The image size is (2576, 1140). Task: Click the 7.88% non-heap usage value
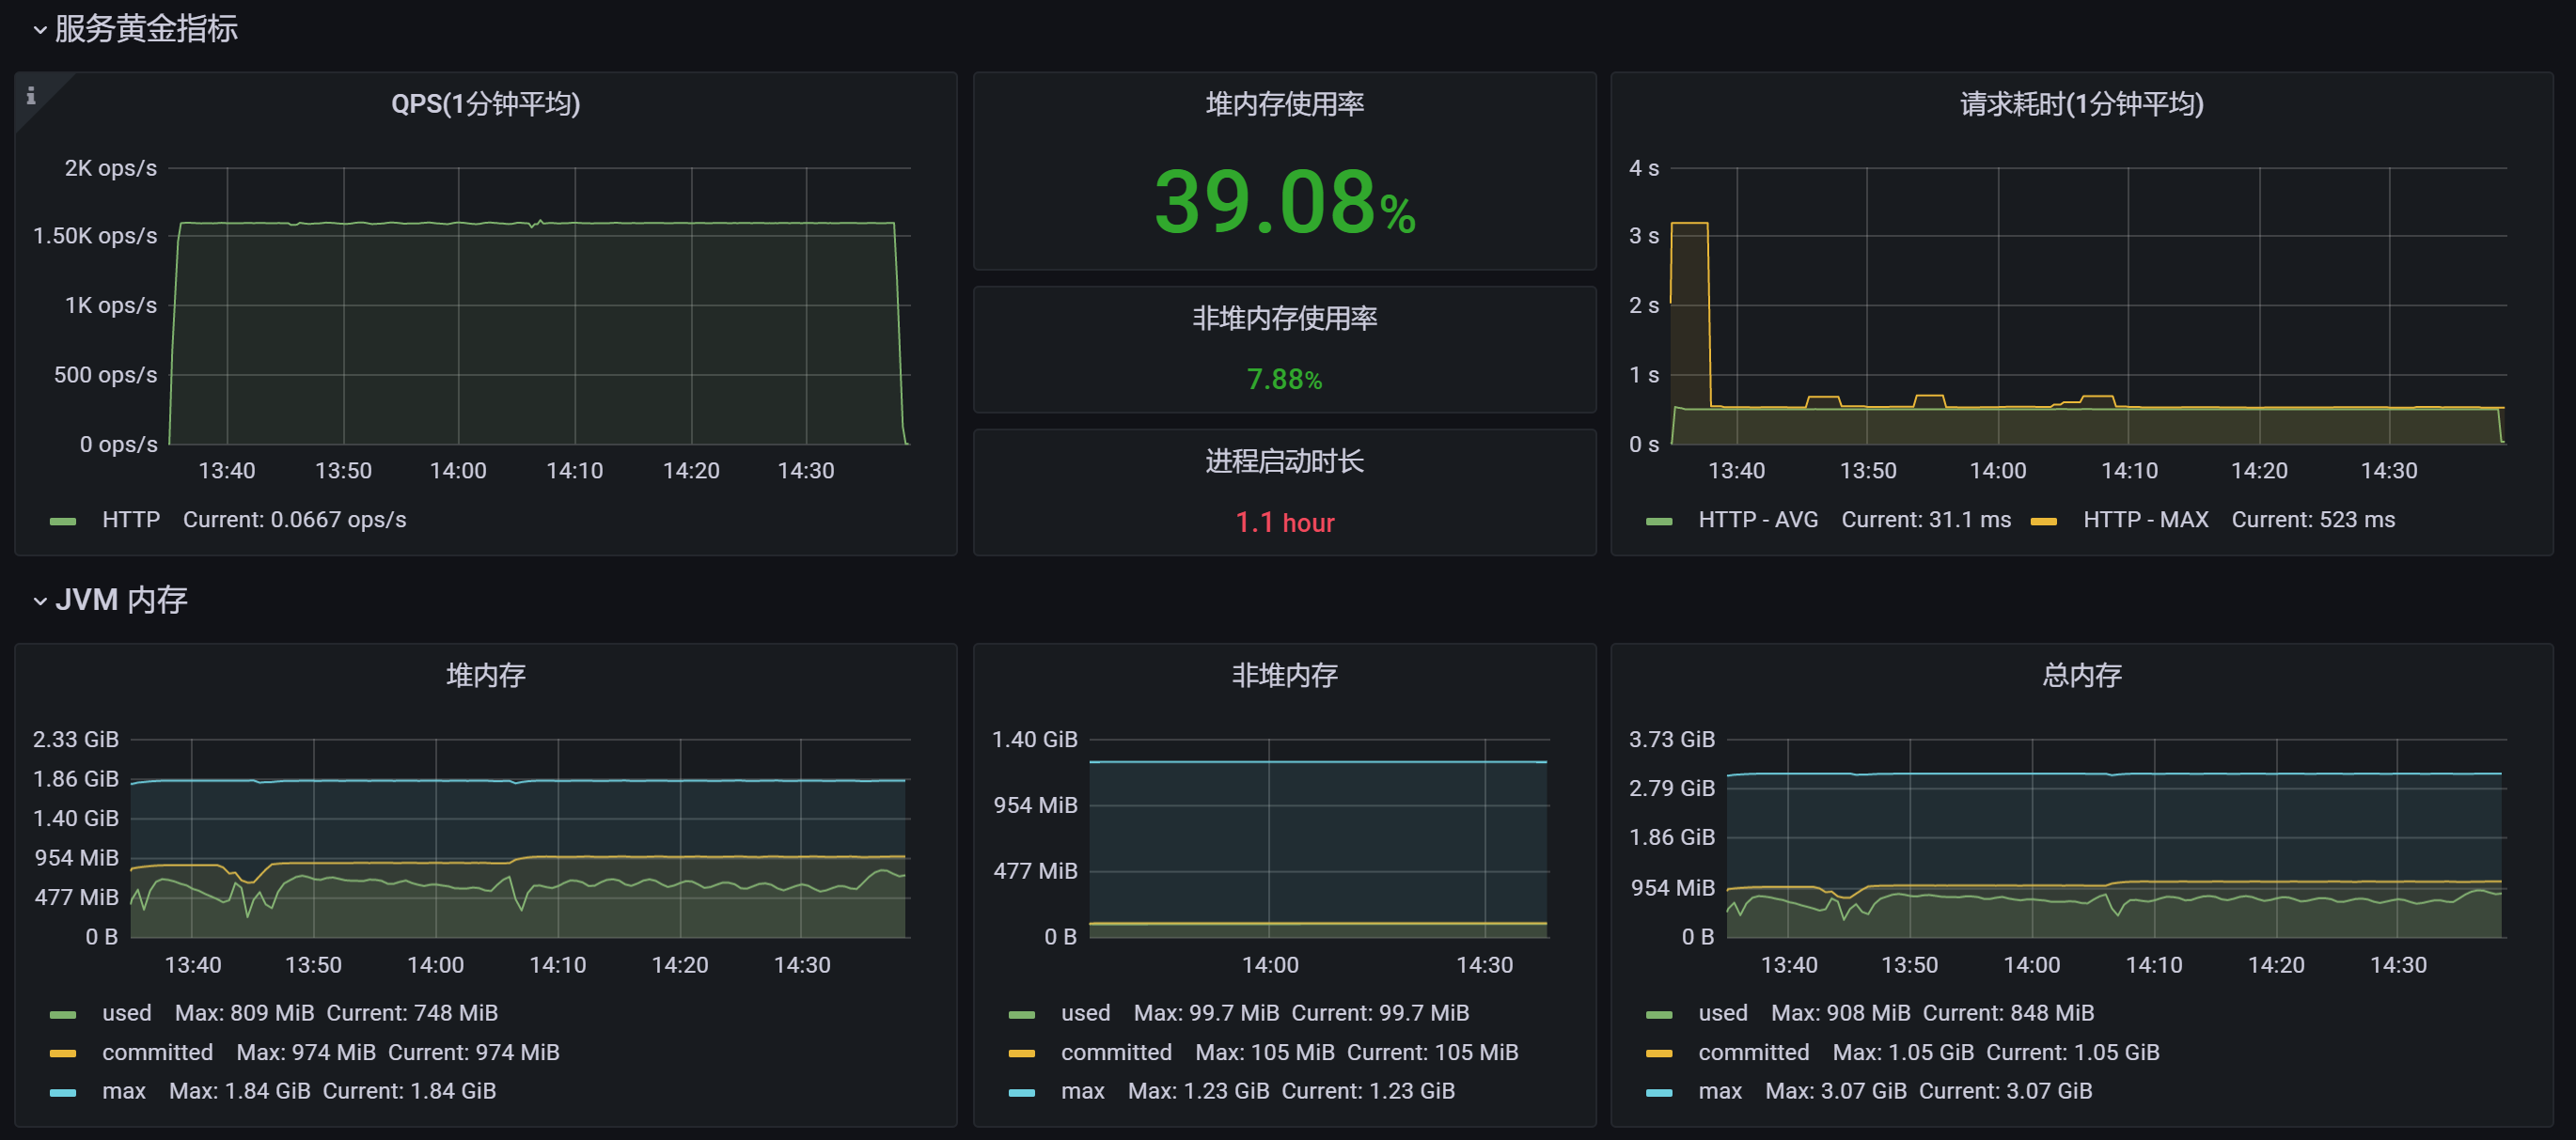pos(1284,379)
